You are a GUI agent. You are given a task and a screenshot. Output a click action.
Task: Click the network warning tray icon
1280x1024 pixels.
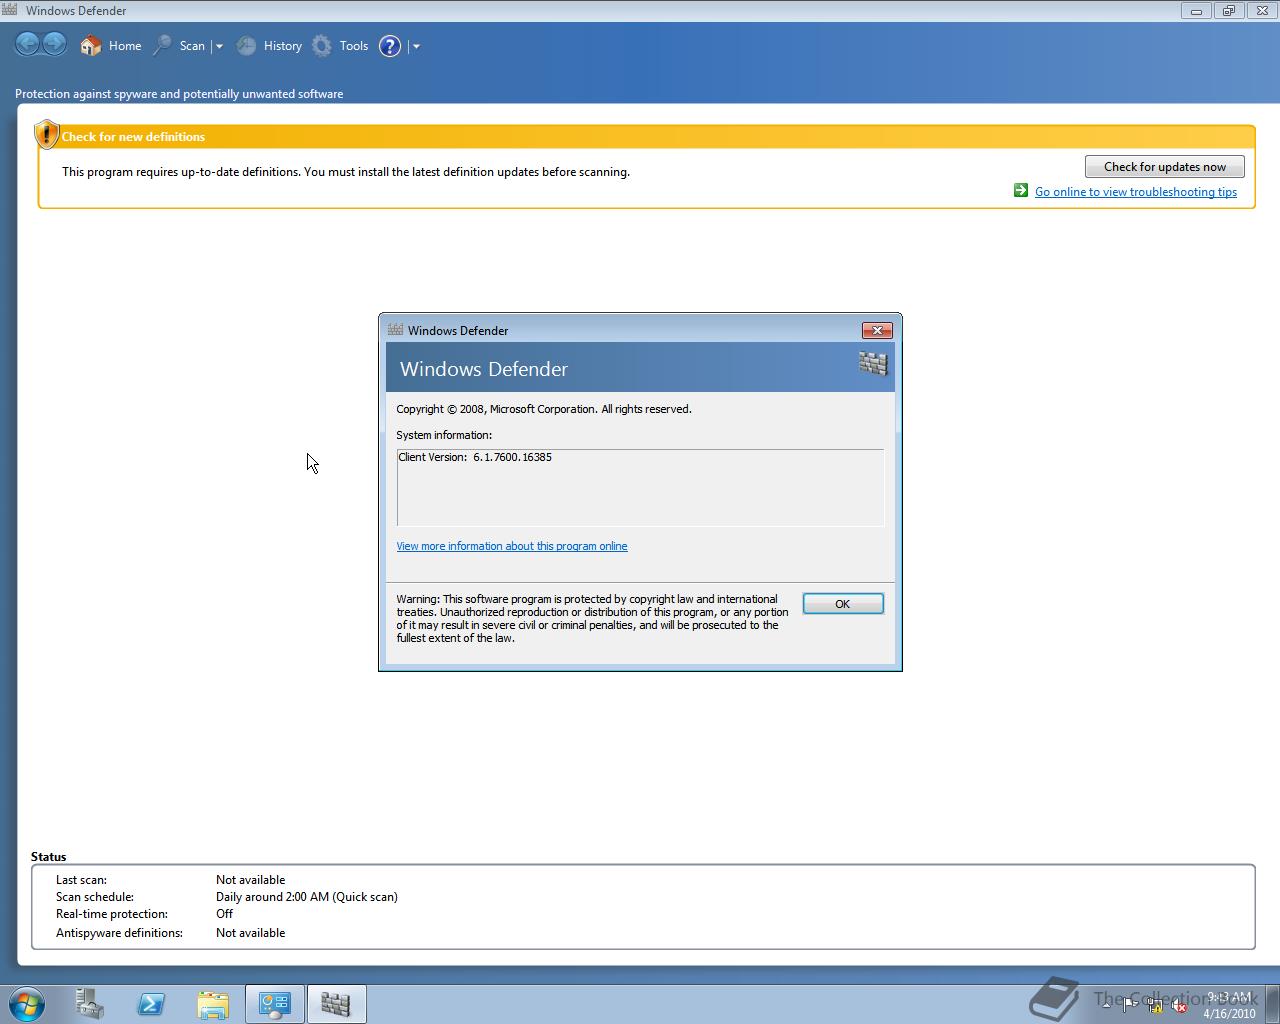click(1155, 1005)
